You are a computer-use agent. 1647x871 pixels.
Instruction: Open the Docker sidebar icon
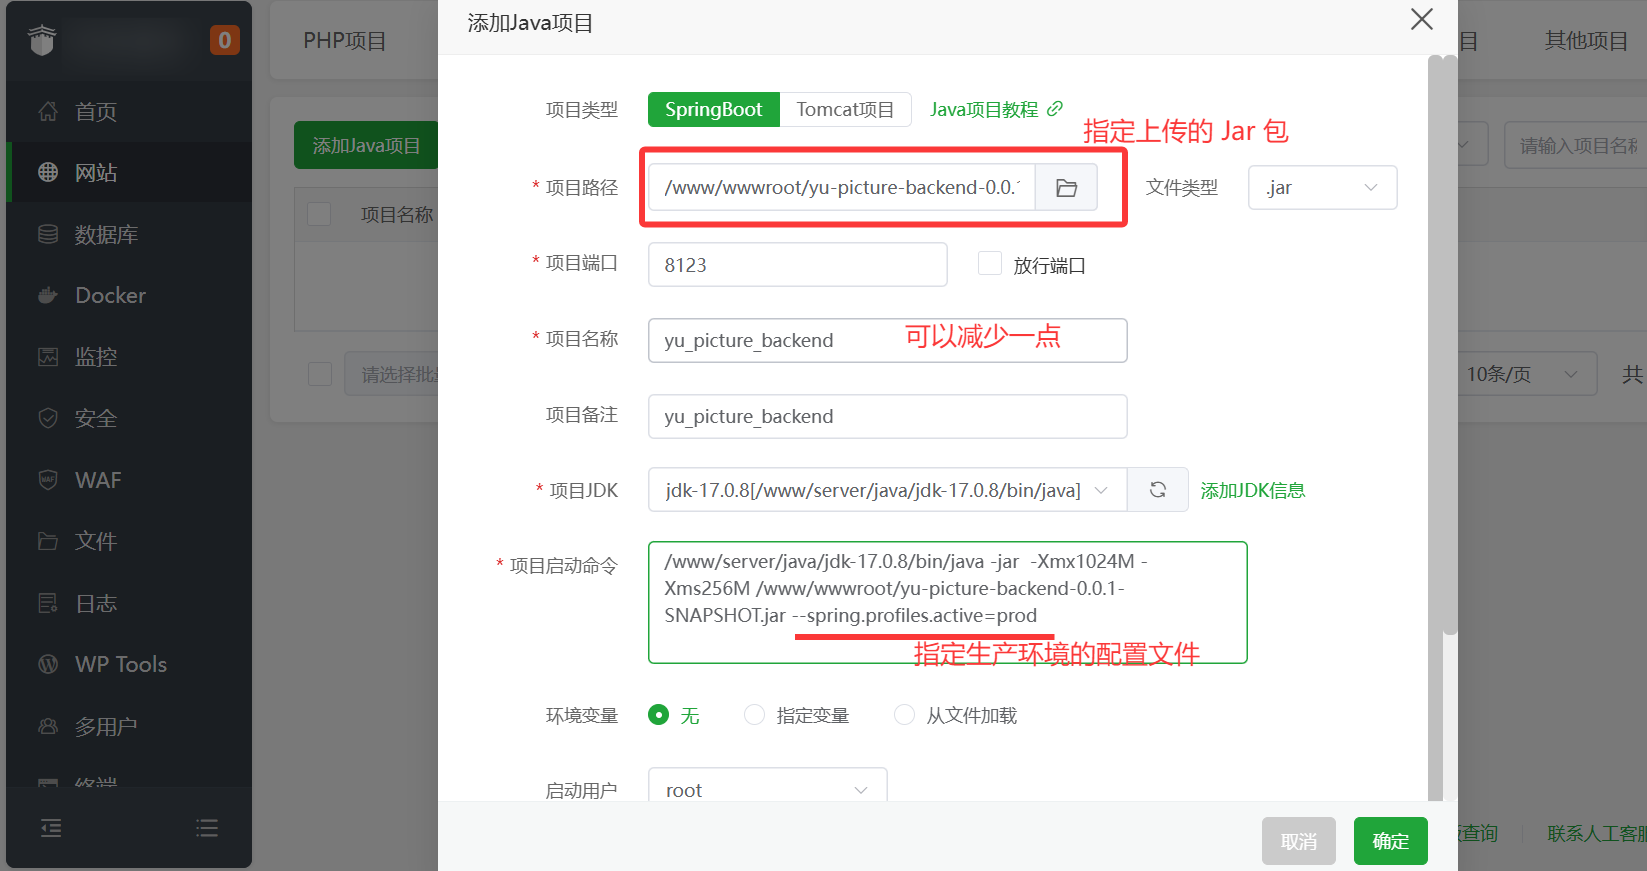tap(48, 296)
